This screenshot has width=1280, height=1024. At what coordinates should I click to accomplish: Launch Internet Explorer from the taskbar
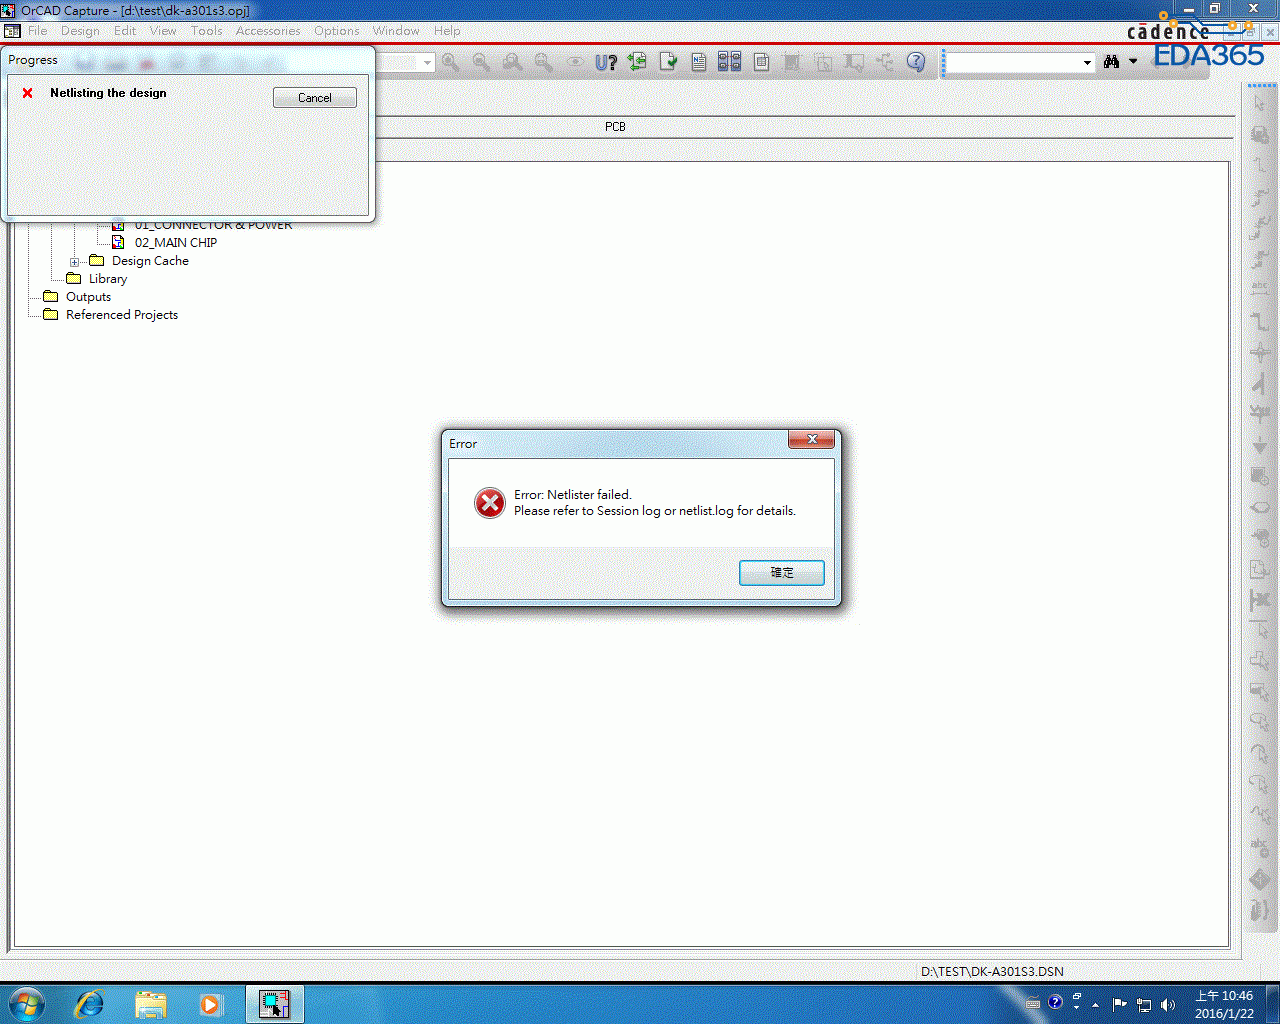[89, 1004]
